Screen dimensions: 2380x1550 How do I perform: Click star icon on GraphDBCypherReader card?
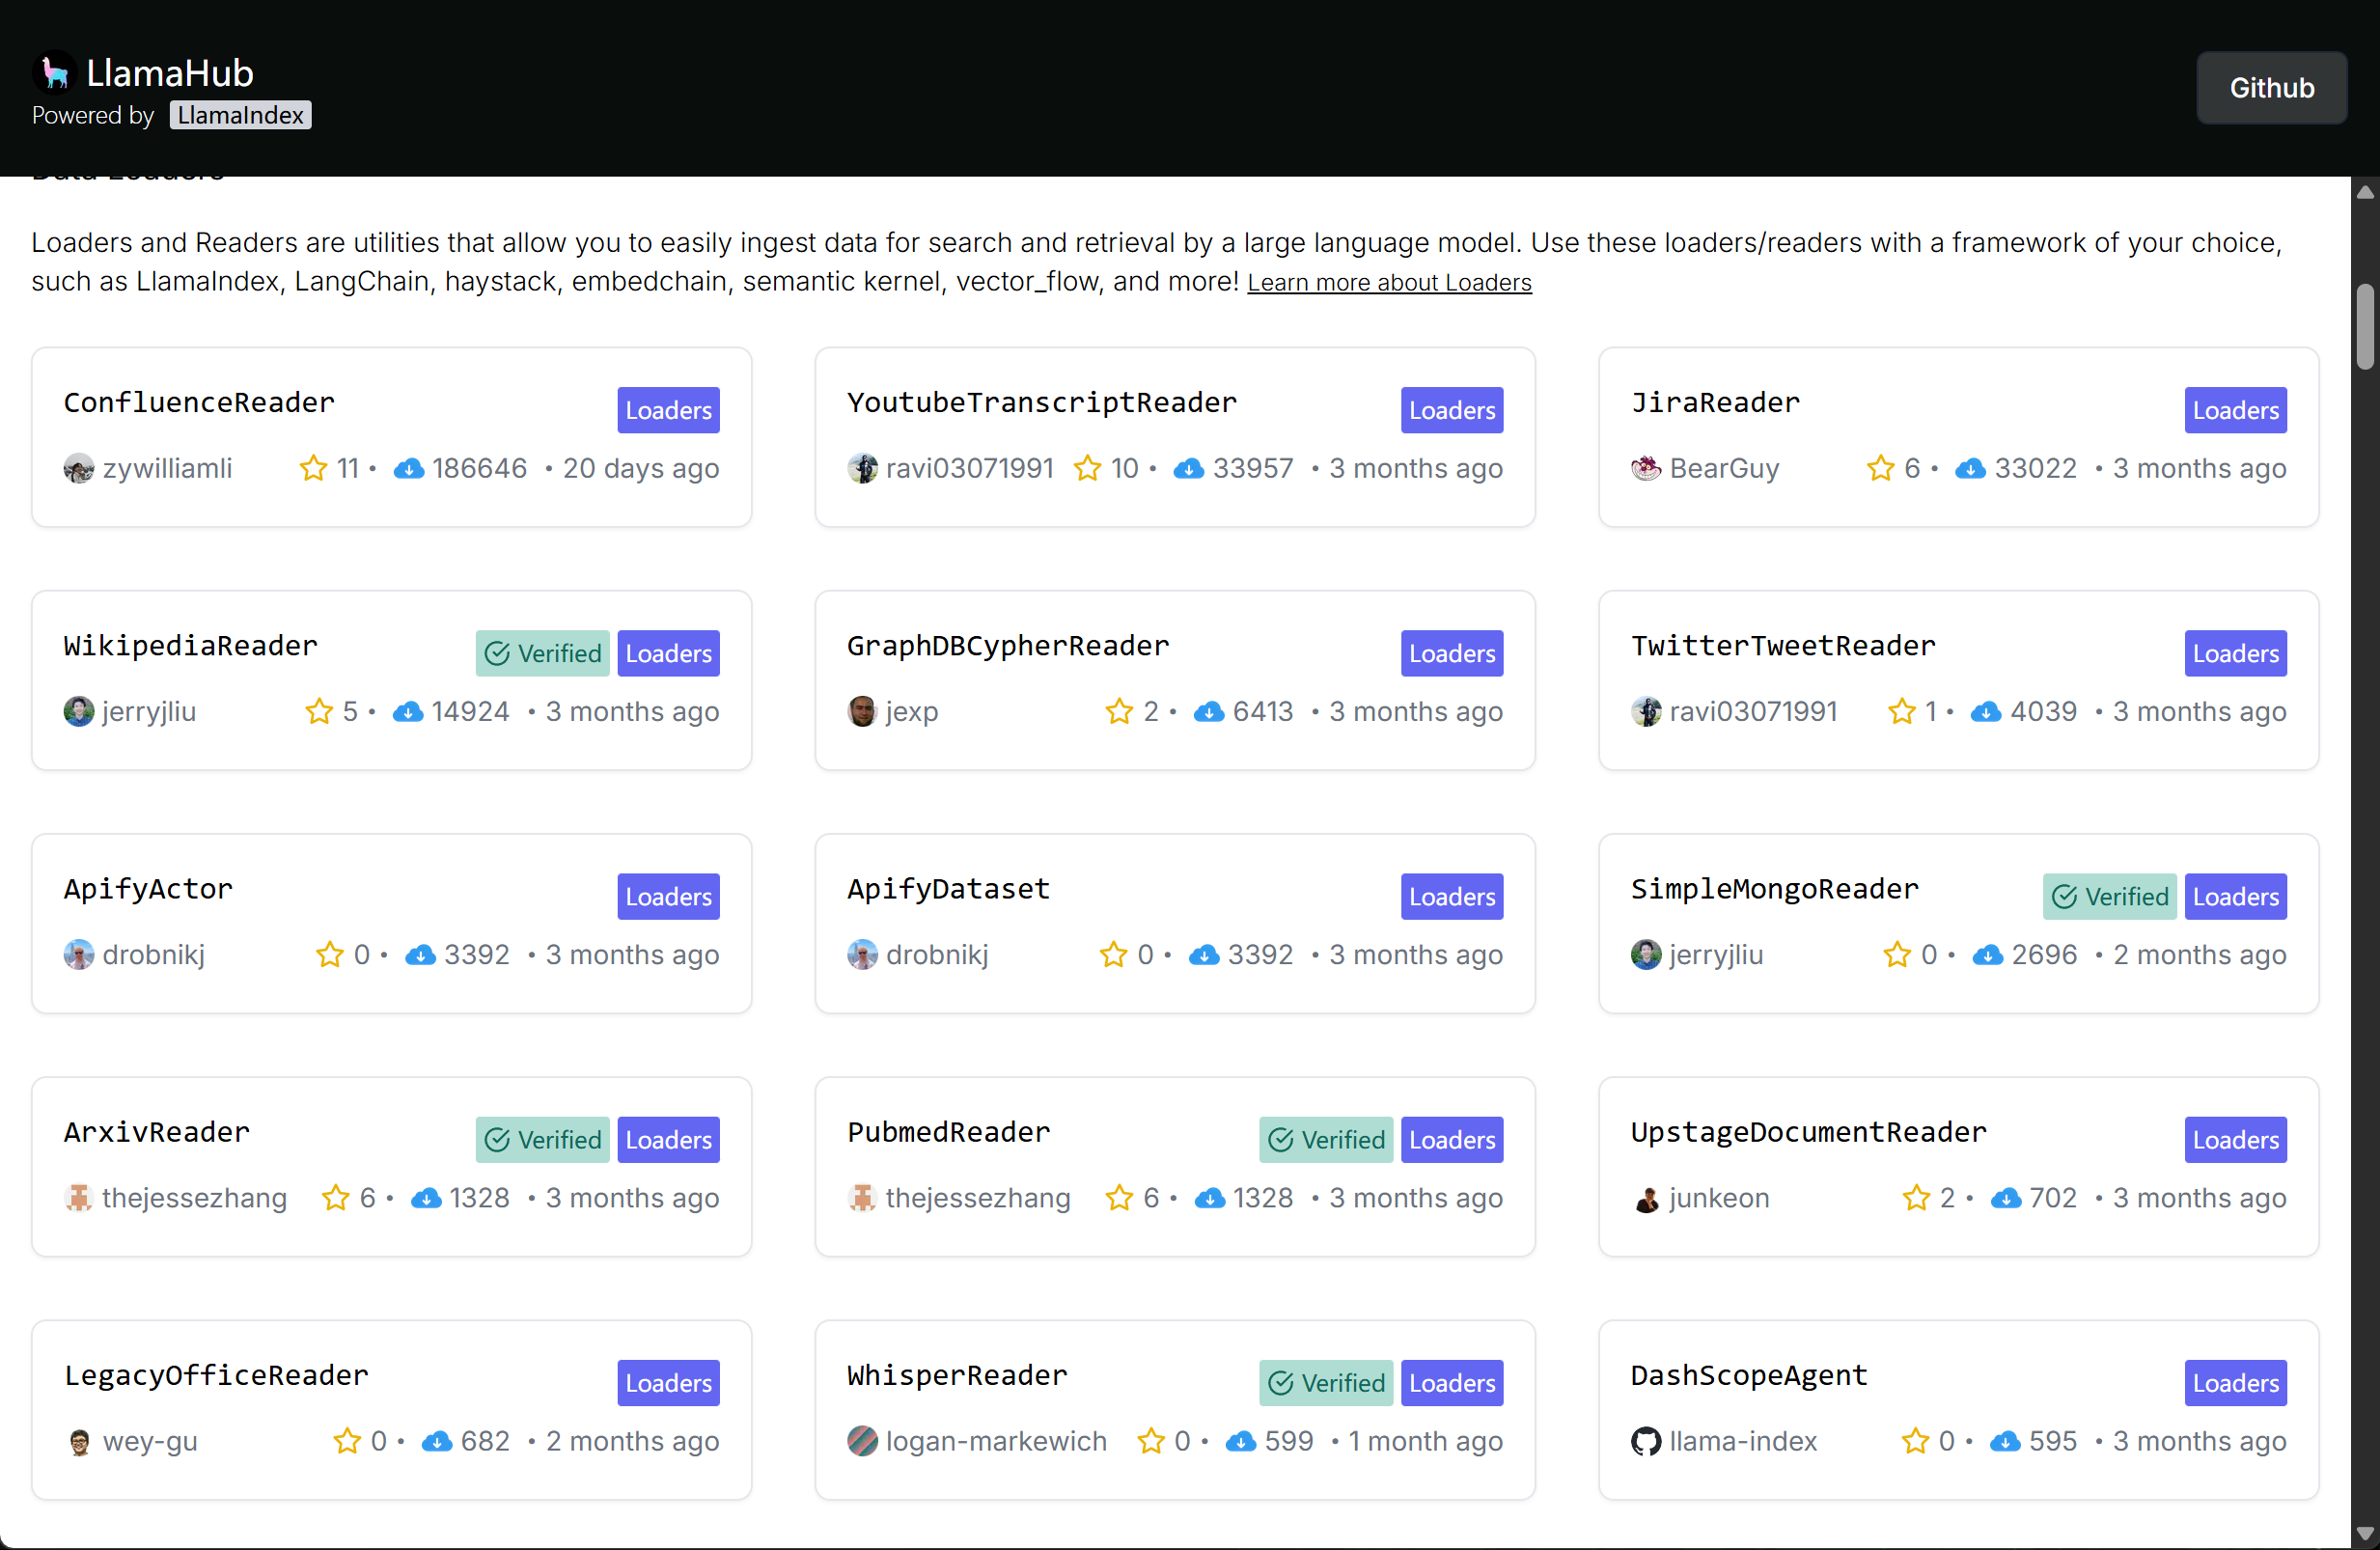click(x=1119, y=711)
